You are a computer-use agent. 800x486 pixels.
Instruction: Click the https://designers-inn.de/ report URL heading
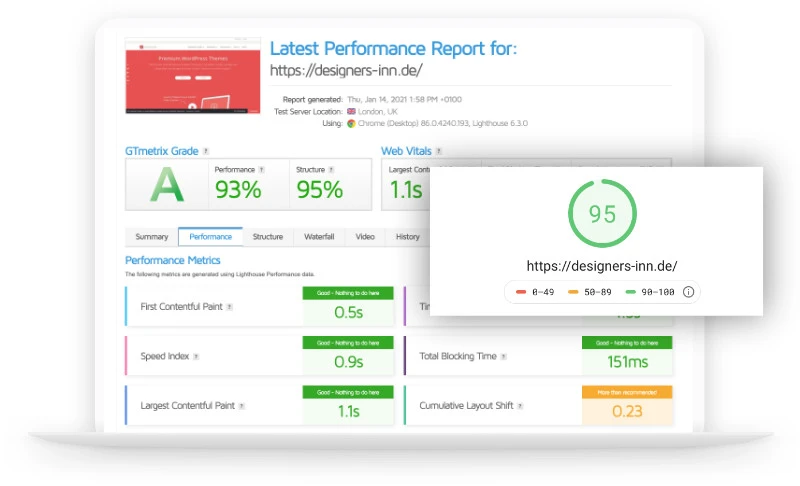[x=346, y=70]
